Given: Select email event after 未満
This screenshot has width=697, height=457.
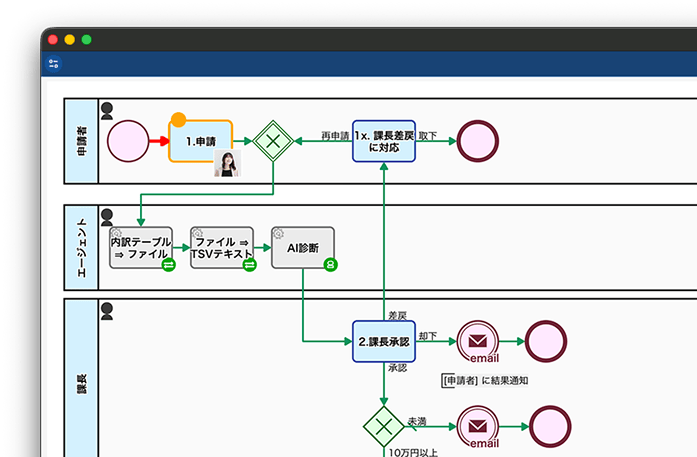Looking at the screenshot, I should tap(478, 427).
